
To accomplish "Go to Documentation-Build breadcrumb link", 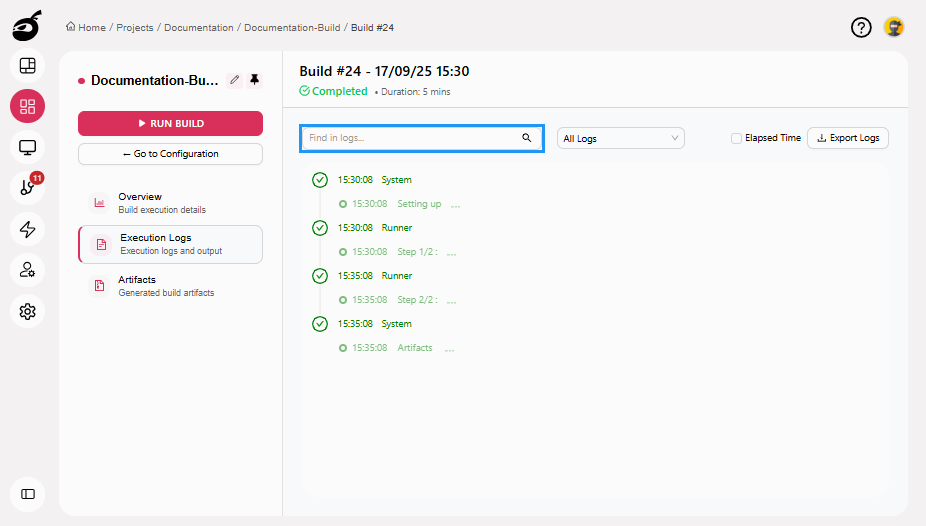I will pos(292,28).
